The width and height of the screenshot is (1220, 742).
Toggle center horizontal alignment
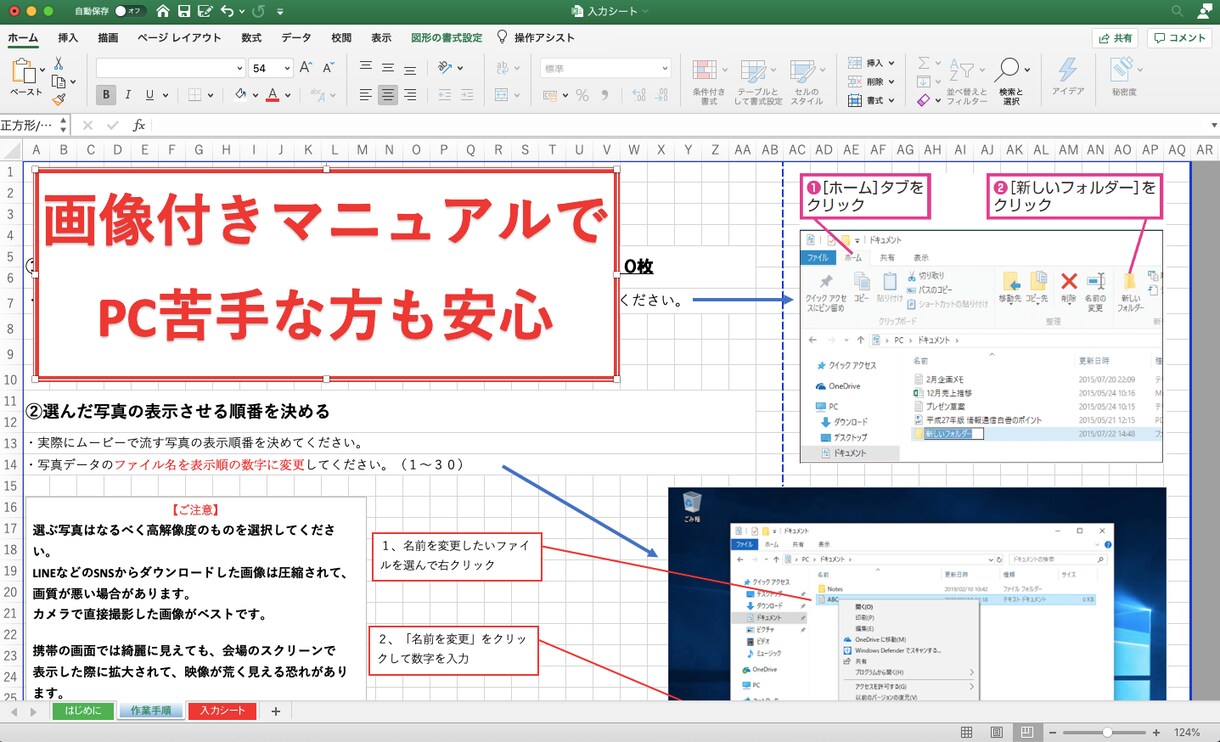tap(387, 95)
